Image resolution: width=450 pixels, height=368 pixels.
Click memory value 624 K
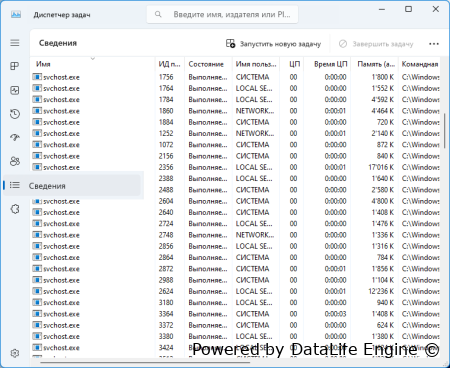click(386, 325)
